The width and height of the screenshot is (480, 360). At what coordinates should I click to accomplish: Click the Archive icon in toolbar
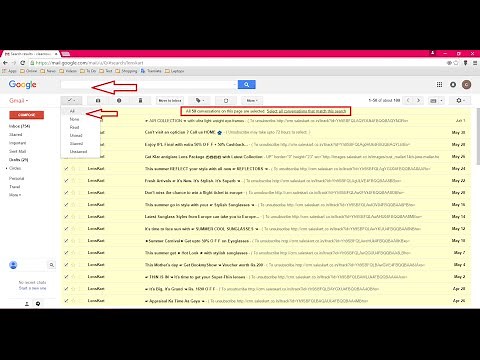[98, 100]
